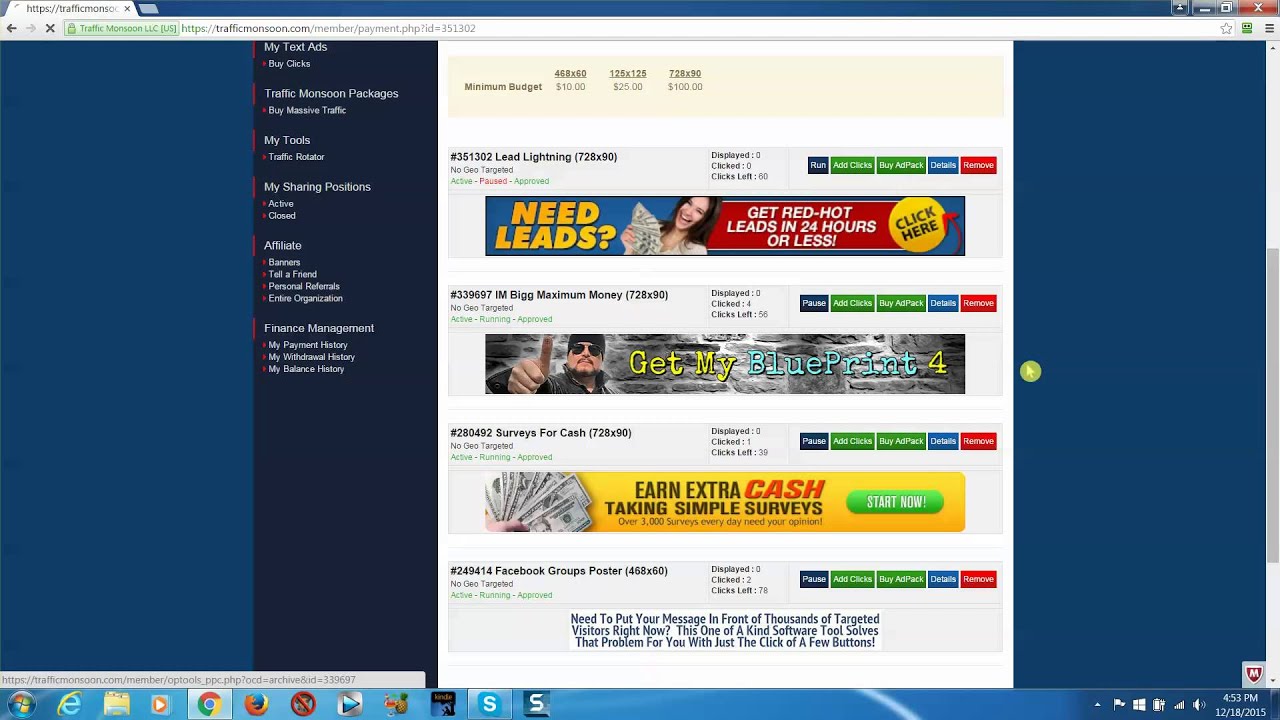Add Clicks to Lead Lightning campaign
The image size is (1280, 720).
(x=852, y=165)
